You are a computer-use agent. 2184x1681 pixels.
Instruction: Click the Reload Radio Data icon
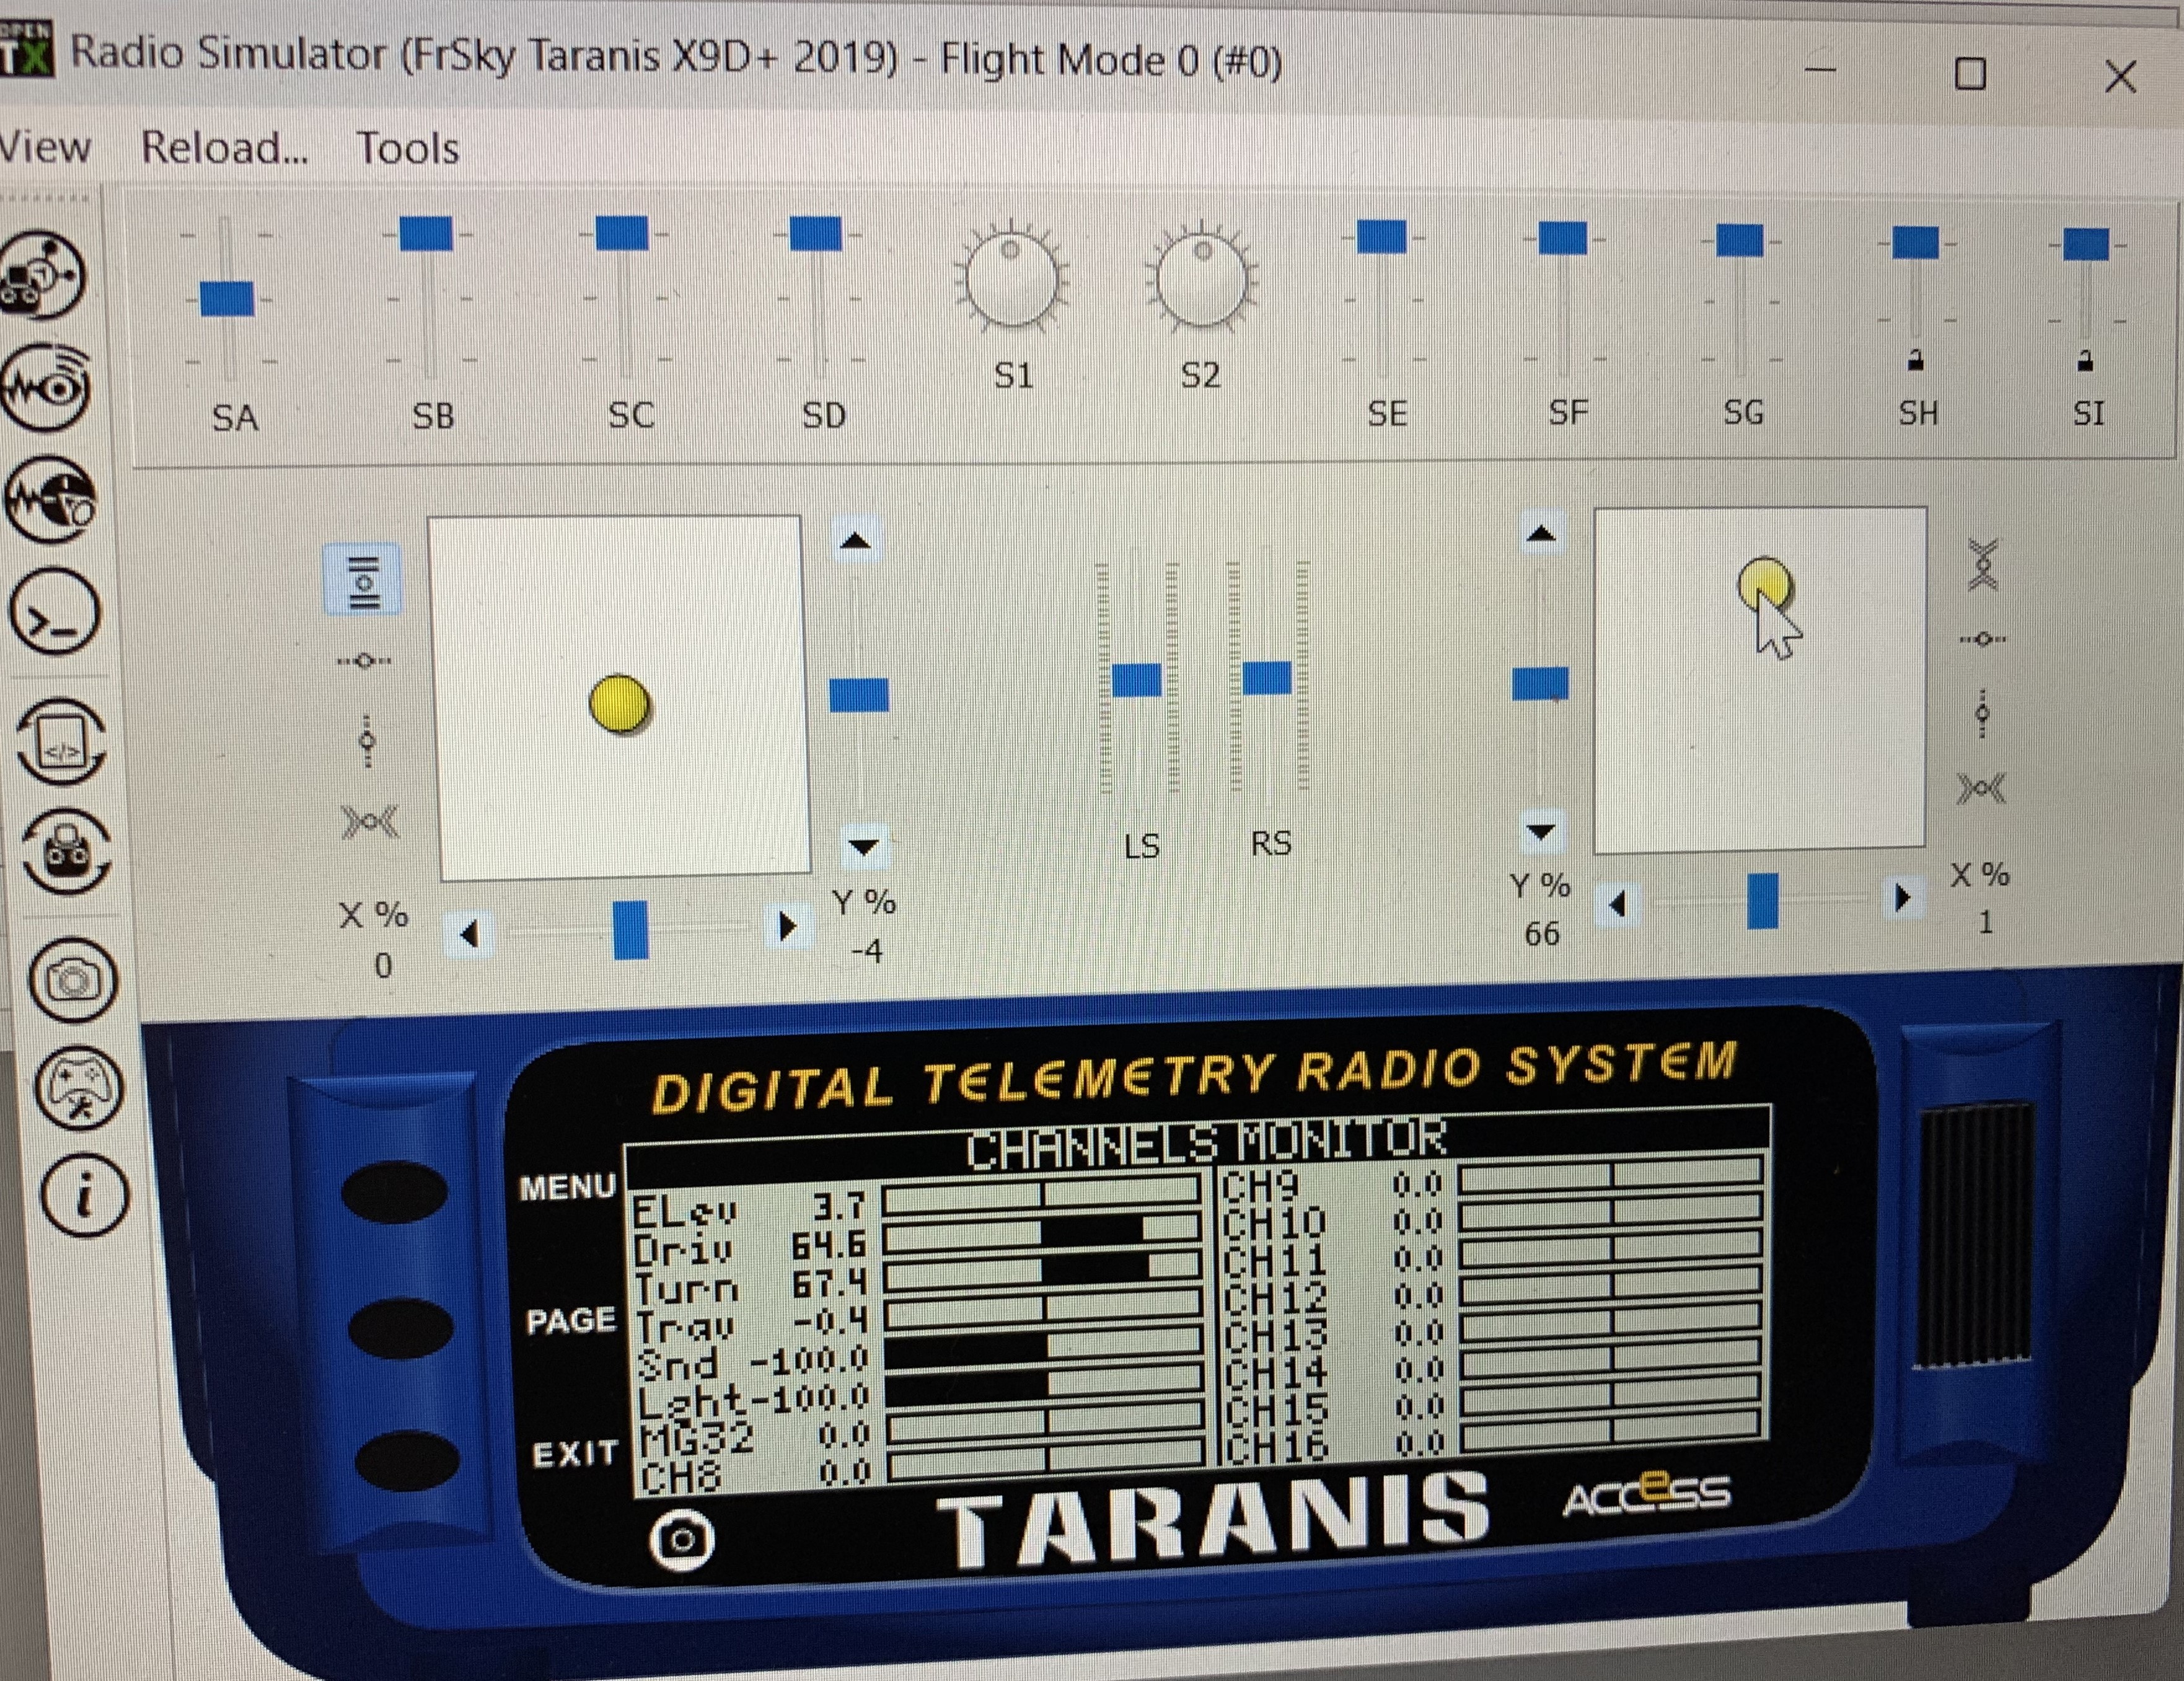[x=67, y=852]
